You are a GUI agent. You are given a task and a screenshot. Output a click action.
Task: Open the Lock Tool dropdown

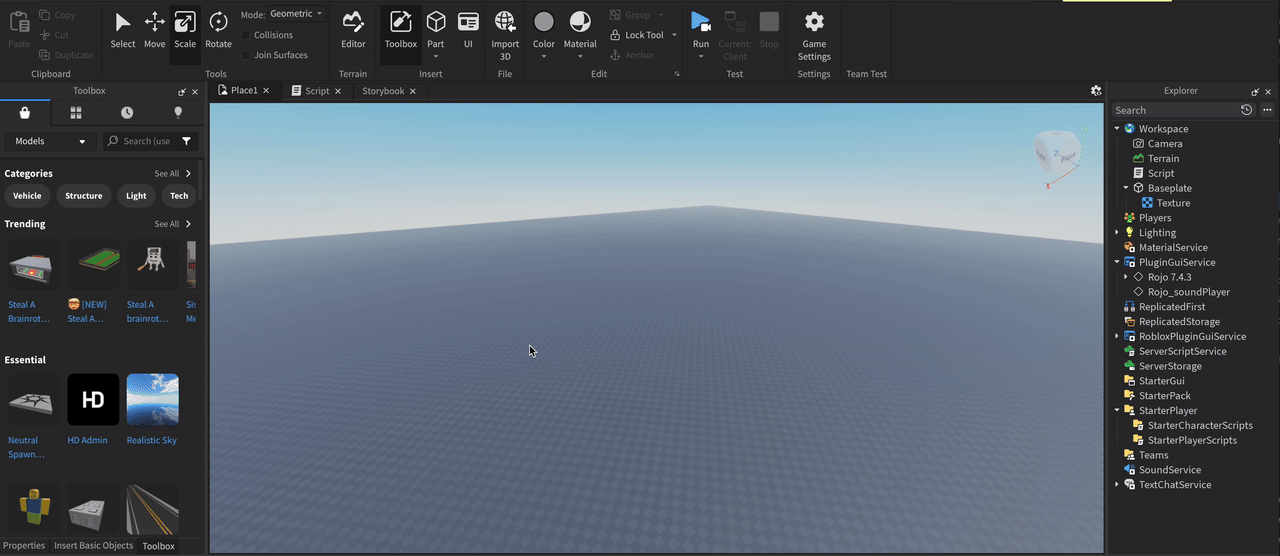(x=674, y=35)
